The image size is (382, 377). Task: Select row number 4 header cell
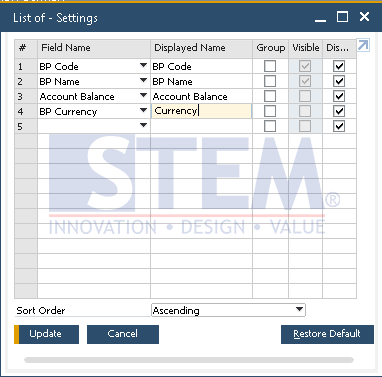26,111
